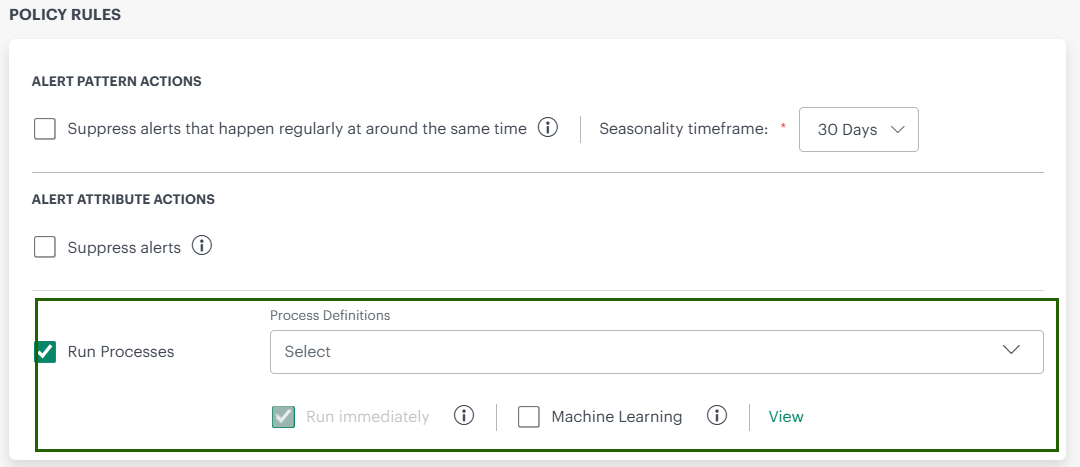Click chevron arrow of Process Definitions field
Viewport: 1080px width, 467px height.
pos(1011,351)
